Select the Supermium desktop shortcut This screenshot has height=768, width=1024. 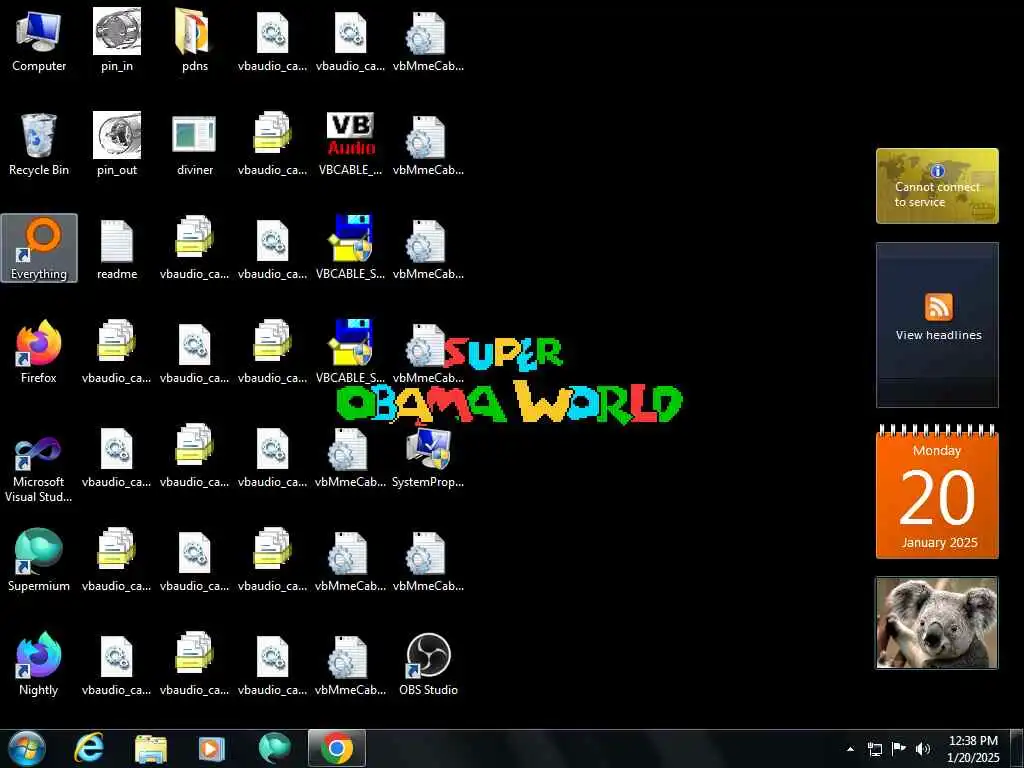pyautogui.click(x=39, y=560)
